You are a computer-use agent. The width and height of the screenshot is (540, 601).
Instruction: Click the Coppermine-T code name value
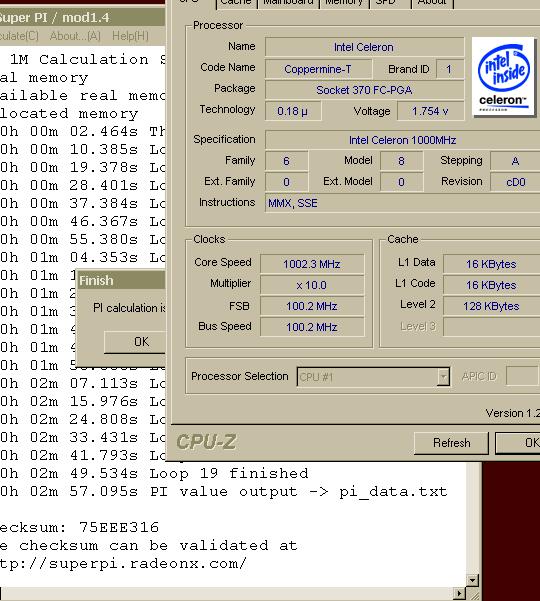coord(318,69)
